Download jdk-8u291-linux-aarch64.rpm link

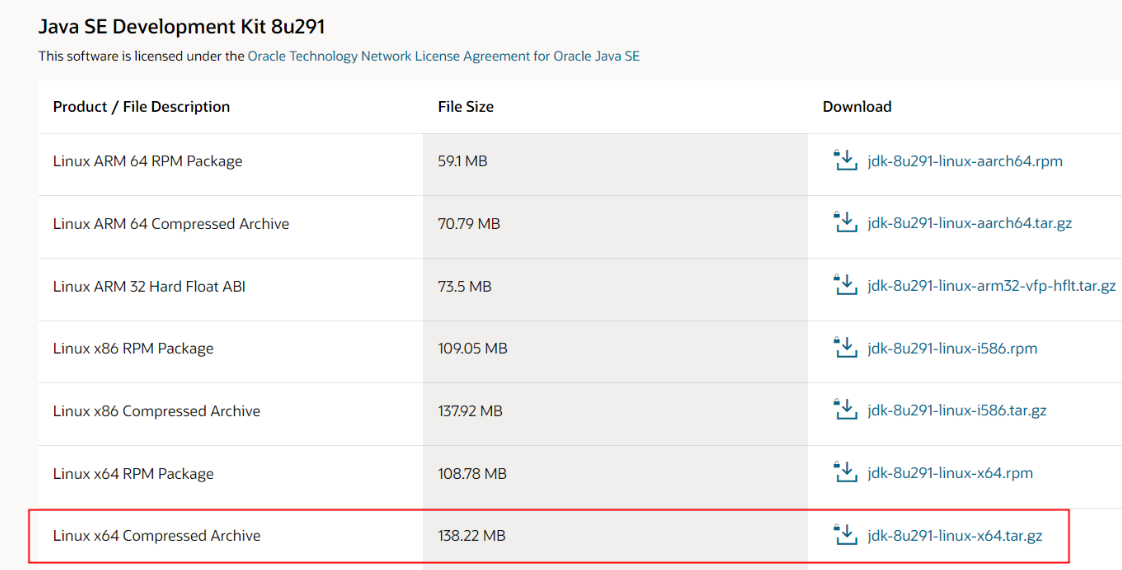pos(965,162)
